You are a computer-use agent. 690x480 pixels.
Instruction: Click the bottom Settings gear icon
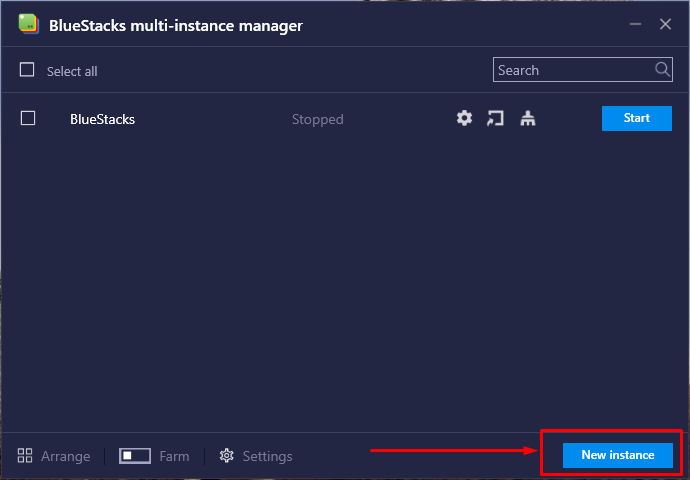tap(227, 455)
